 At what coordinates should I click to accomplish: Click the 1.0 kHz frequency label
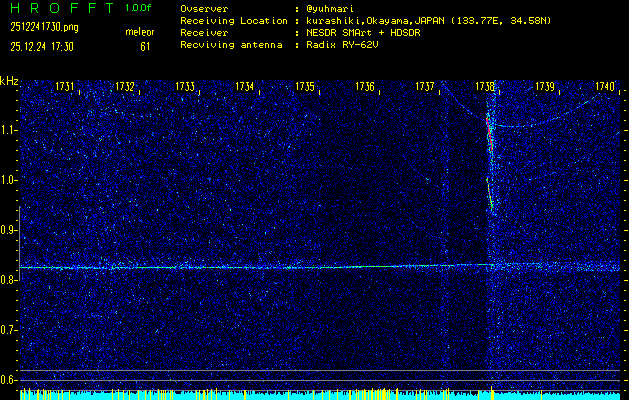[x=8, y=180]
